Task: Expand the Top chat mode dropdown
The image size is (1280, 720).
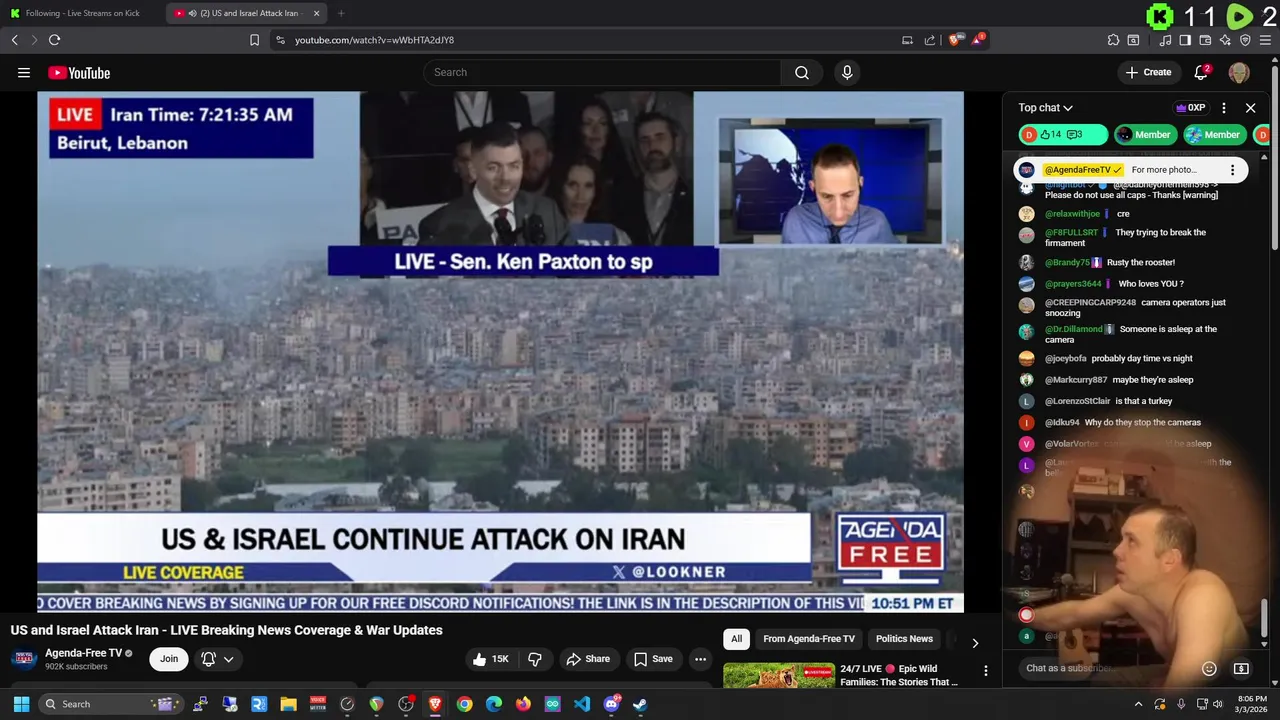Action: (x=1045, y=108)
